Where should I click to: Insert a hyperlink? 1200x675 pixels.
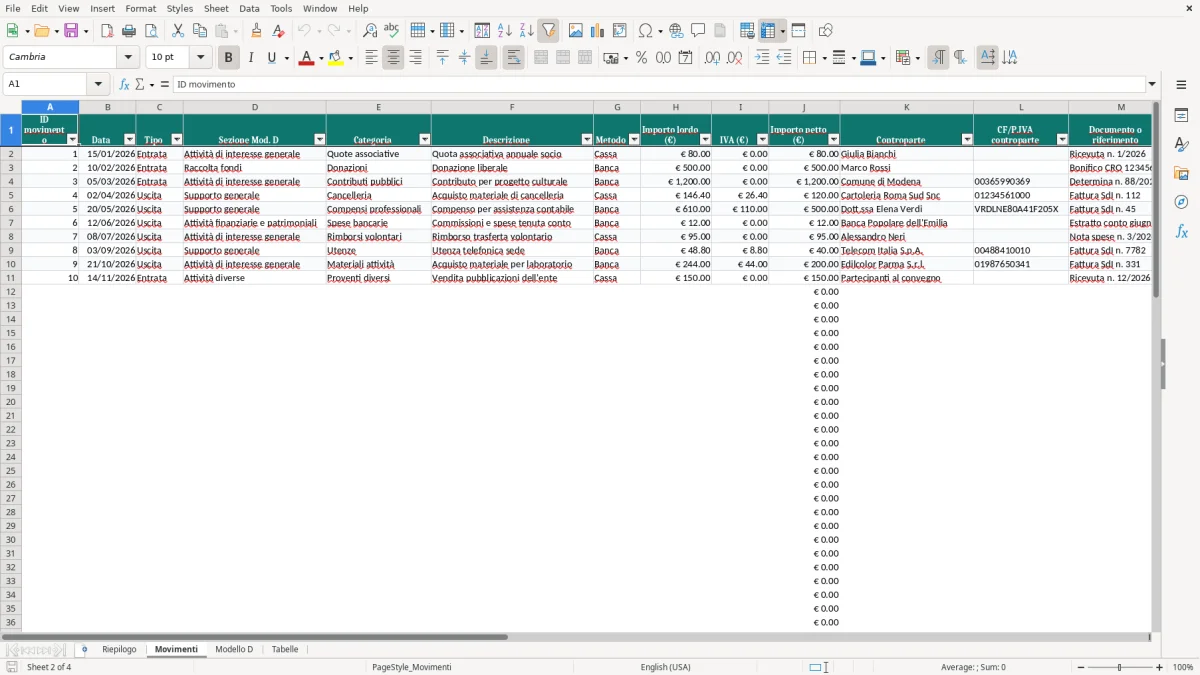click(676, 31)
